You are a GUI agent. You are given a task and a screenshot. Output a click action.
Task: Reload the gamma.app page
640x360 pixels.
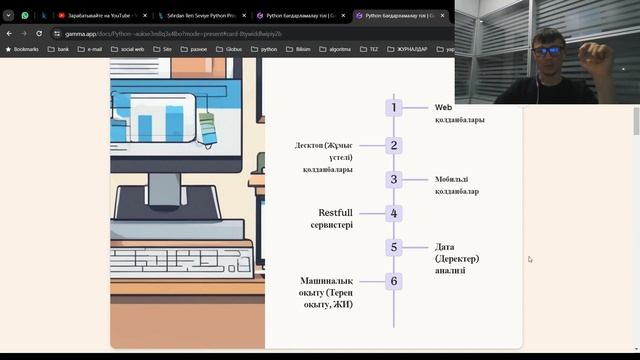pos(39,33)
